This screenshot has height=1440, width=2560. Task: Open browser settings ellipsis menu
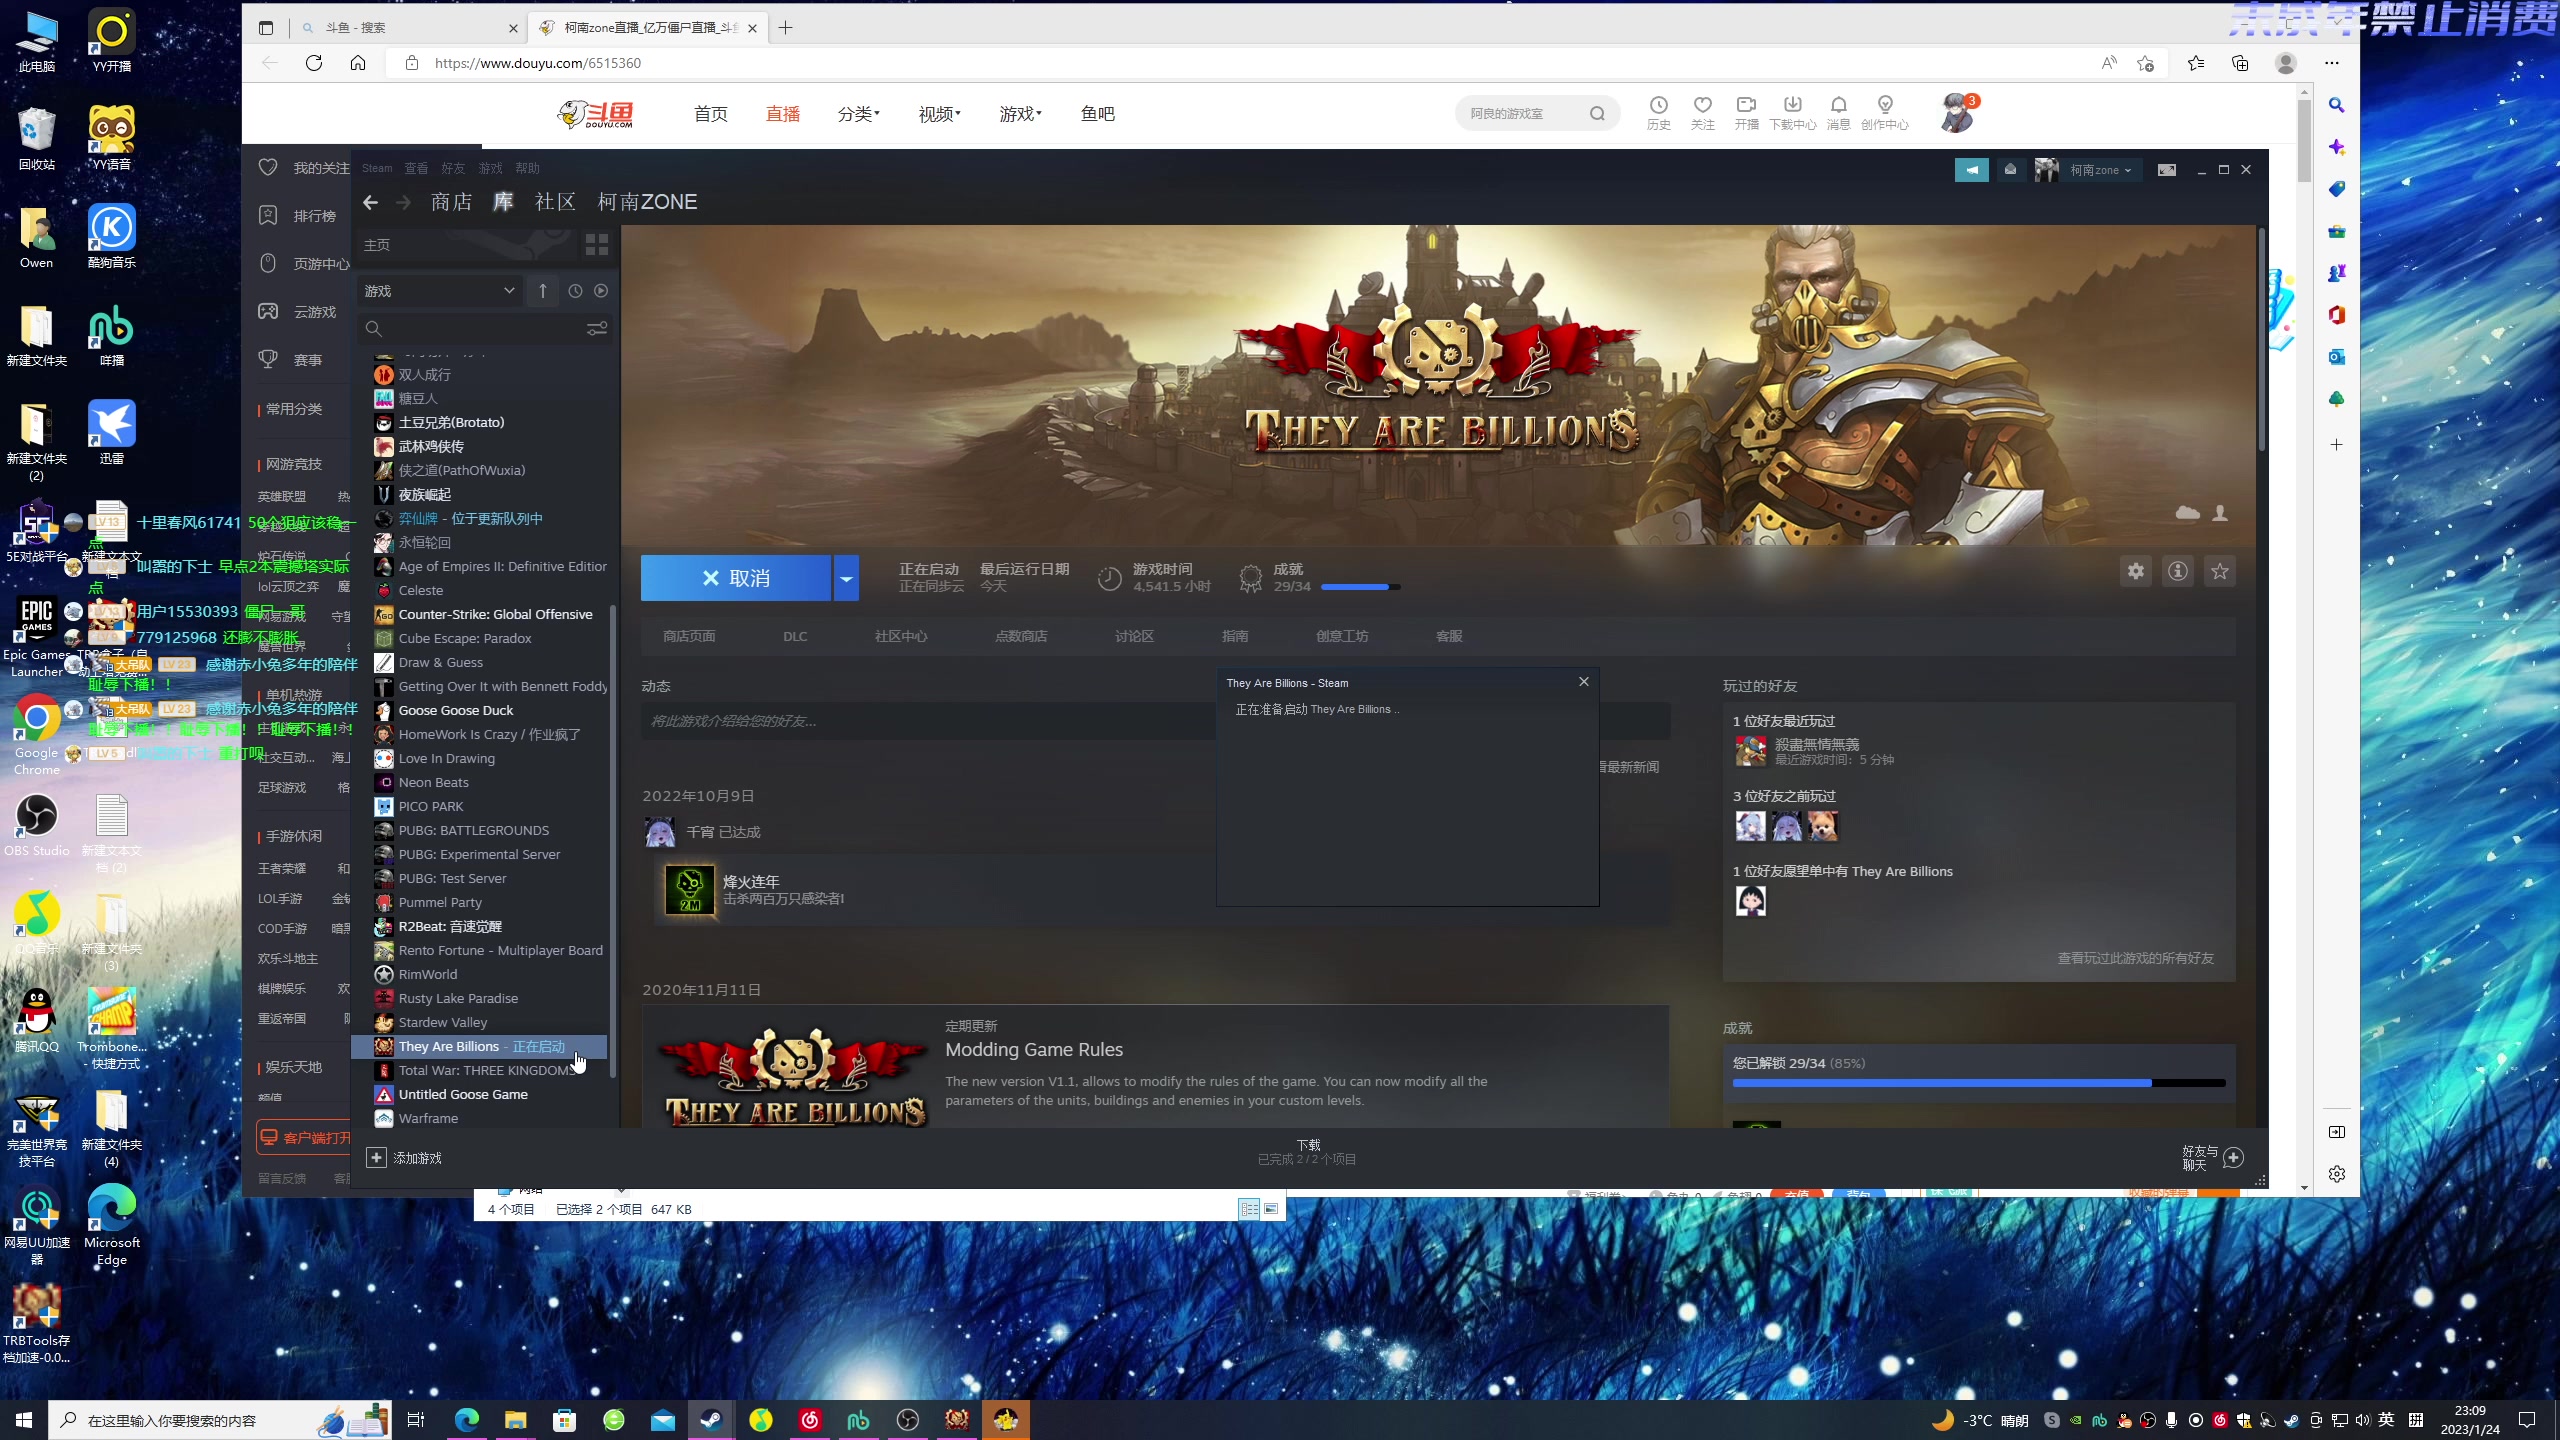pos(2332,63)
